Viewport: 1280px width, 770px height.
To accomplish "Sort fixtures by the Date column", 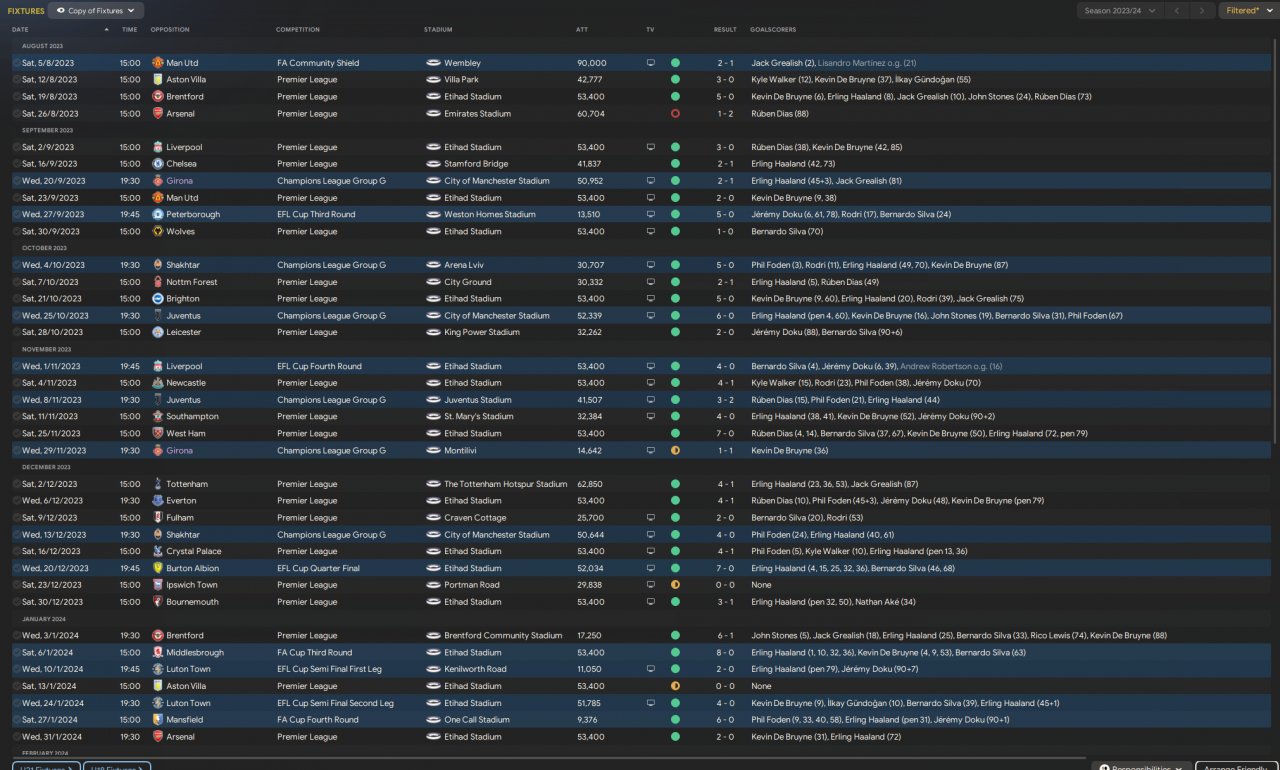I will (x=21, y=30).
